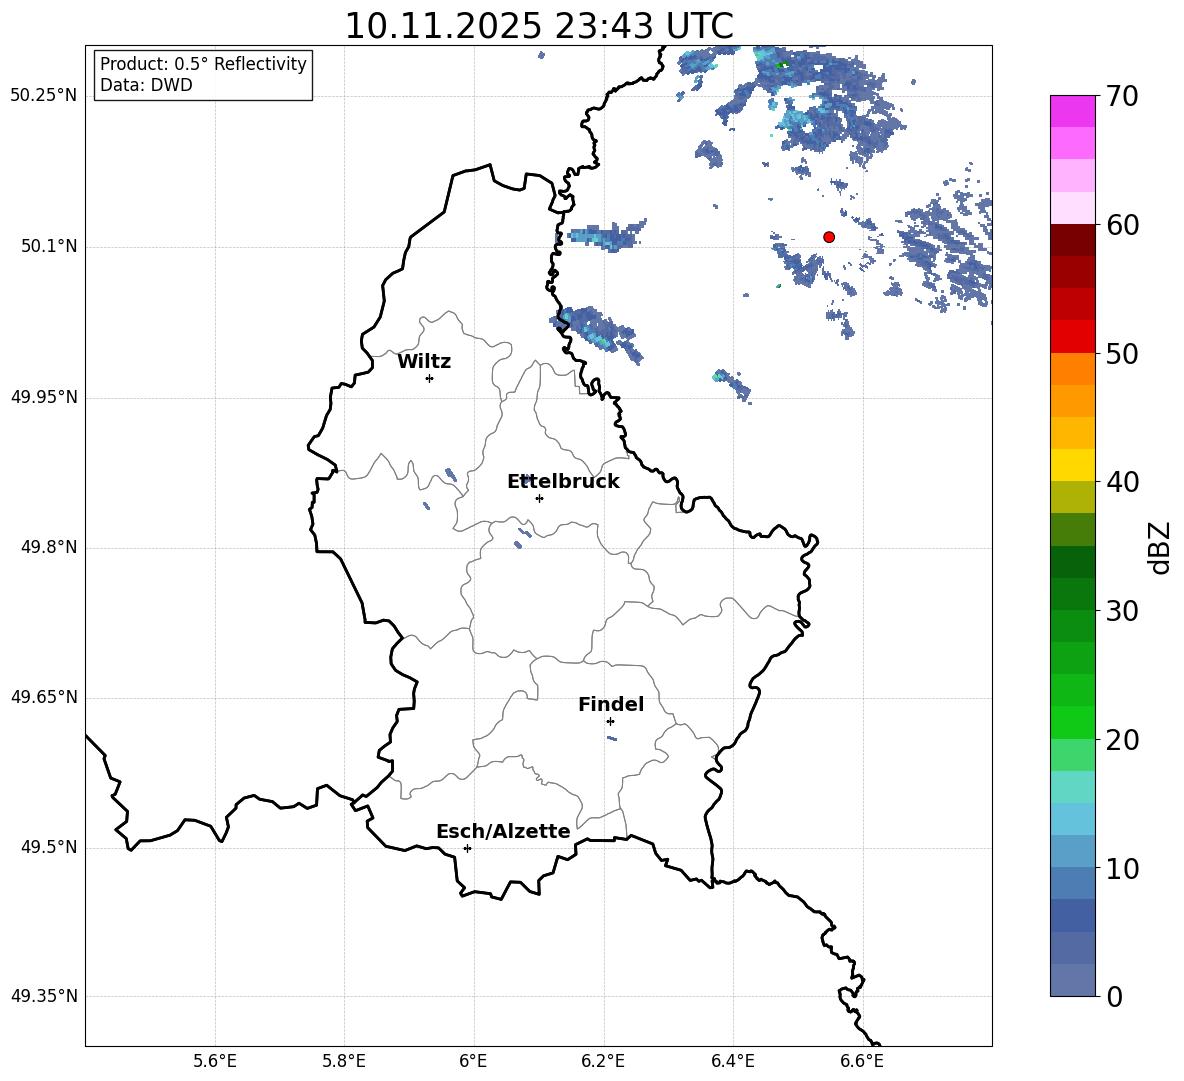1184x1081 pixels.
Task: Click the Wiltz location cross marker
Action: coord(430,378)
